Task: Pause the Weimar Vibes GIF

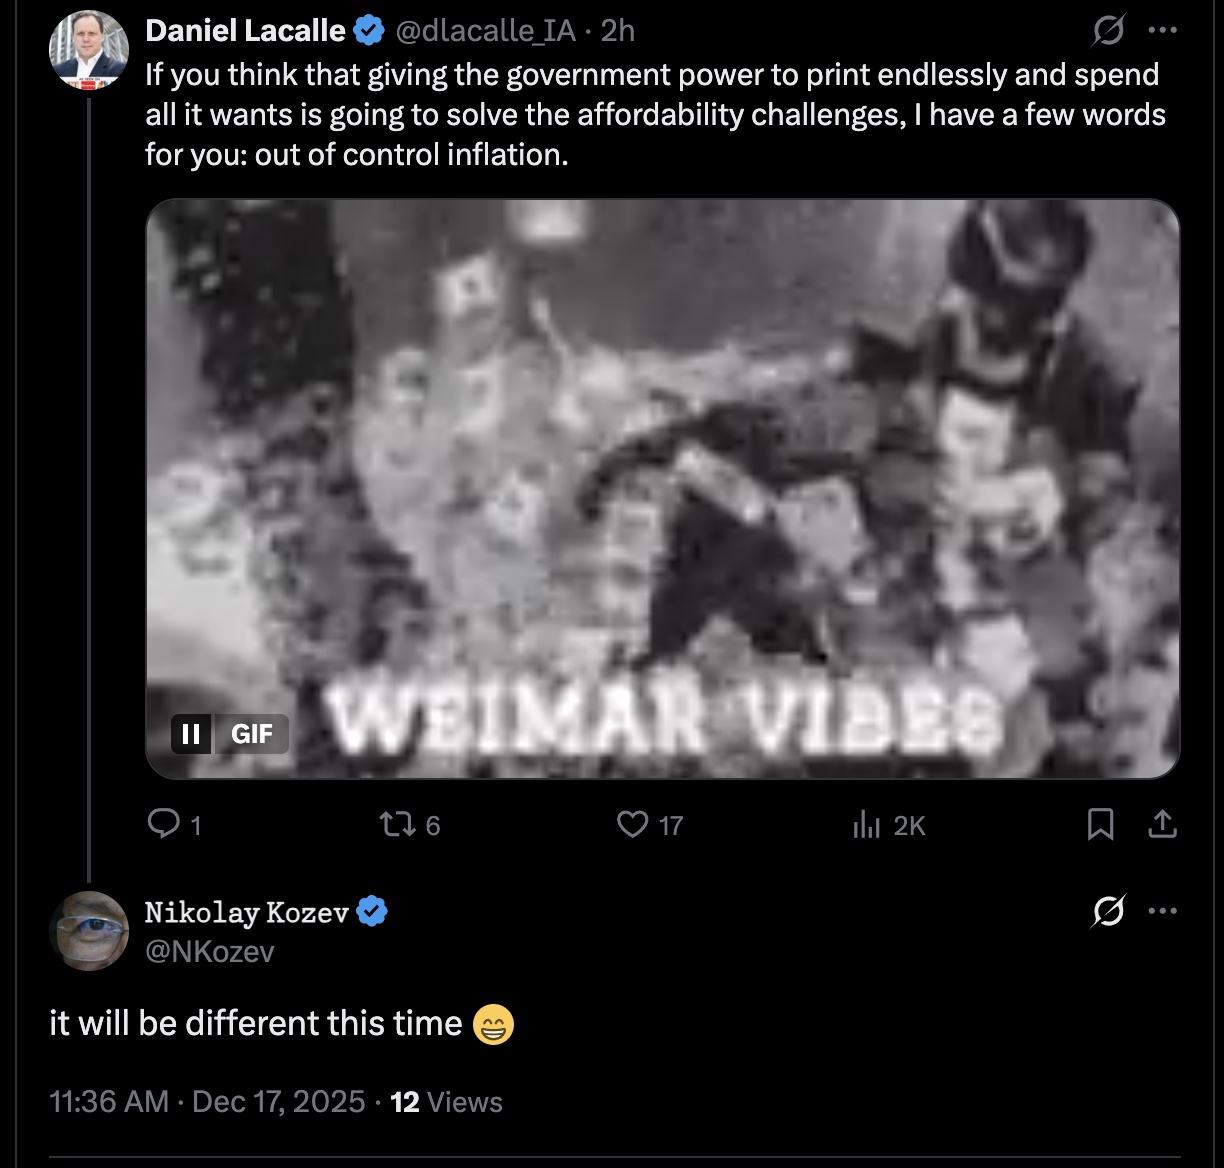Action: (190, 734)
